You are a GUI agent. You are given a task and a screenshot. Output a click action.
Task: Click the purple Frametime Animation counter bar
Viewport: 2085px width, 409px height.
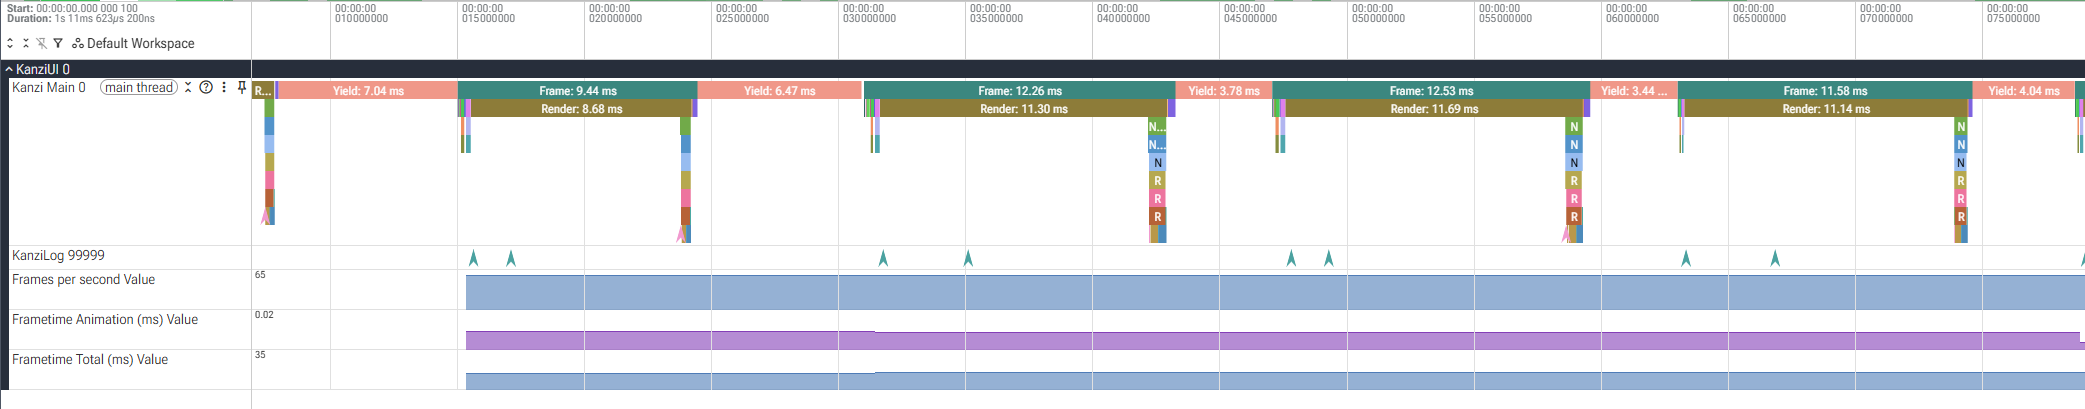[x=1275, y=340]
